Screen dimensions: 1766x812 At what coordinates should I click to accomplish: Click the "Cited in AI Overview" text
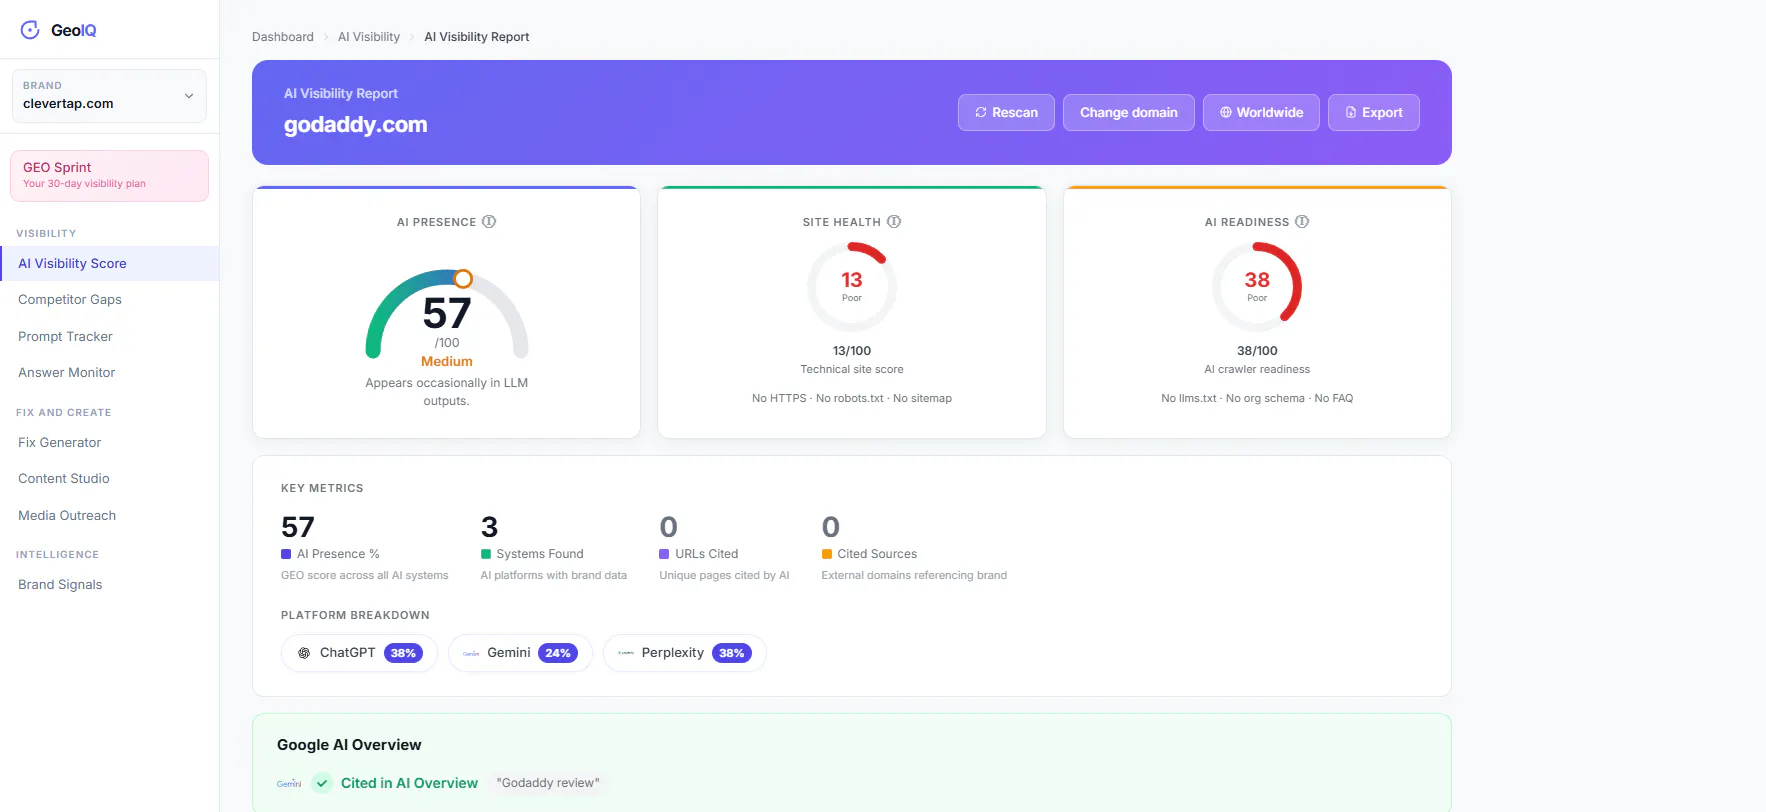(x=409, y=783)
